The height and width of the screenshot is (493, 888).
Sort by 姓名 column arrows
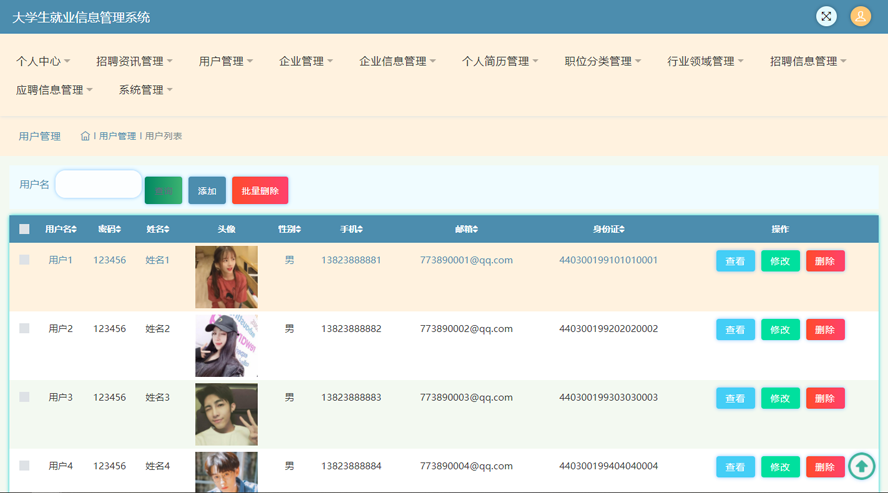pos(166,229)
